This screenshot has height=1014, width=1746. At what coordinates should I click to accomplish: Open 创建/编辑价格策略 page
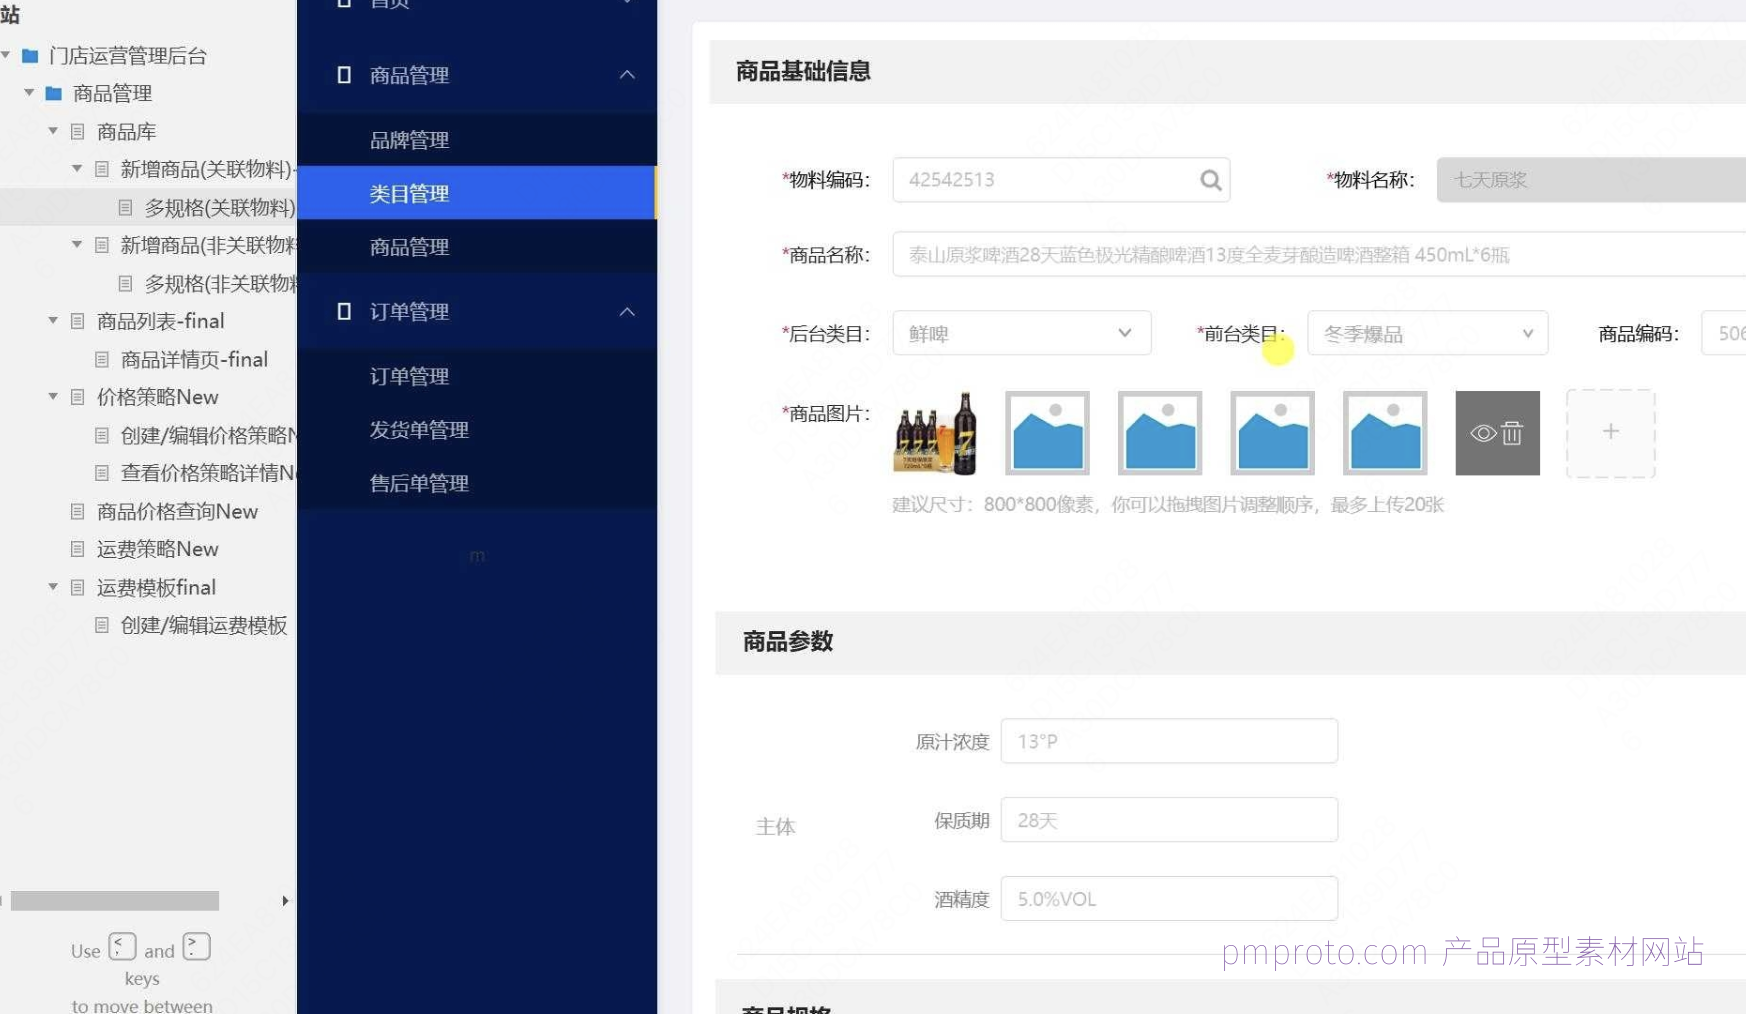(208, 435)
